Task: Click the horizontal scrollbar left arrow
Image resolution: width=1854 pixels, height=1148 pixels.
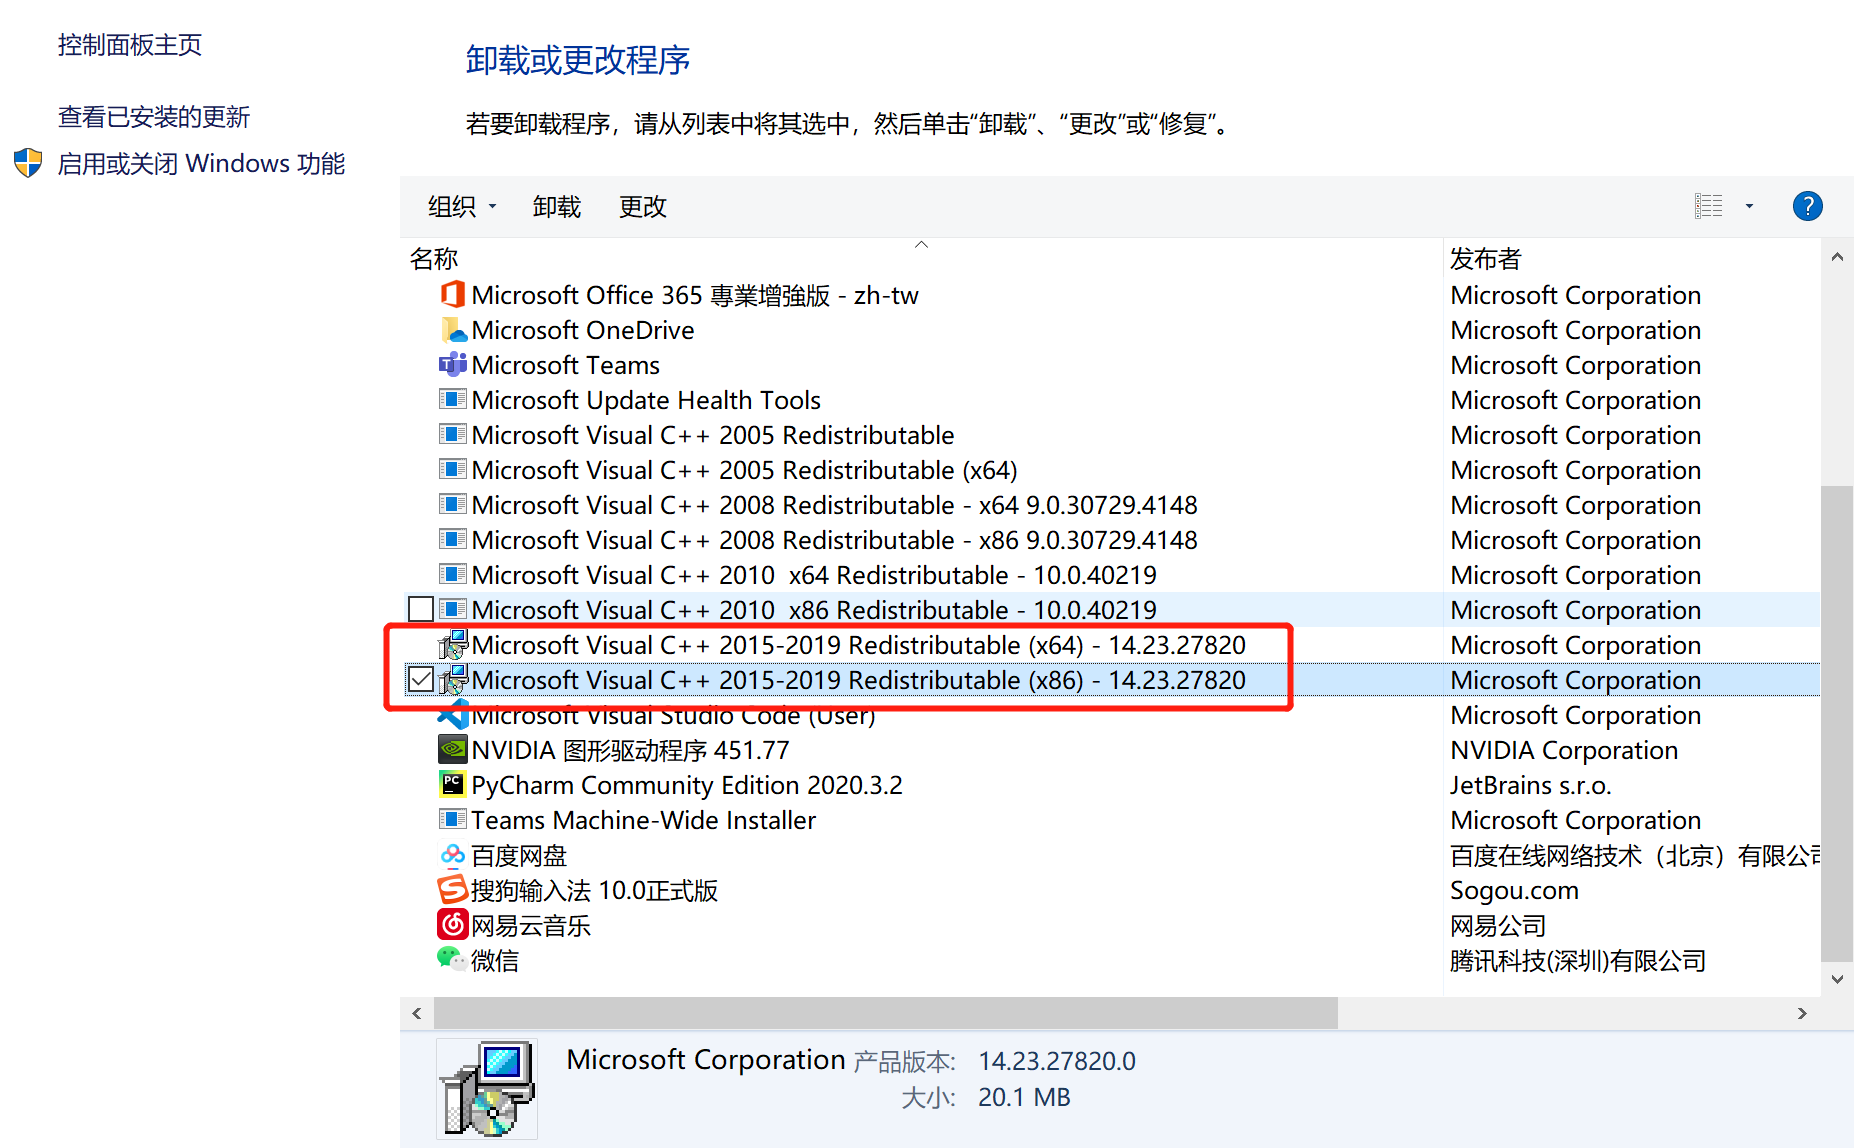Action: (417, 1013)
